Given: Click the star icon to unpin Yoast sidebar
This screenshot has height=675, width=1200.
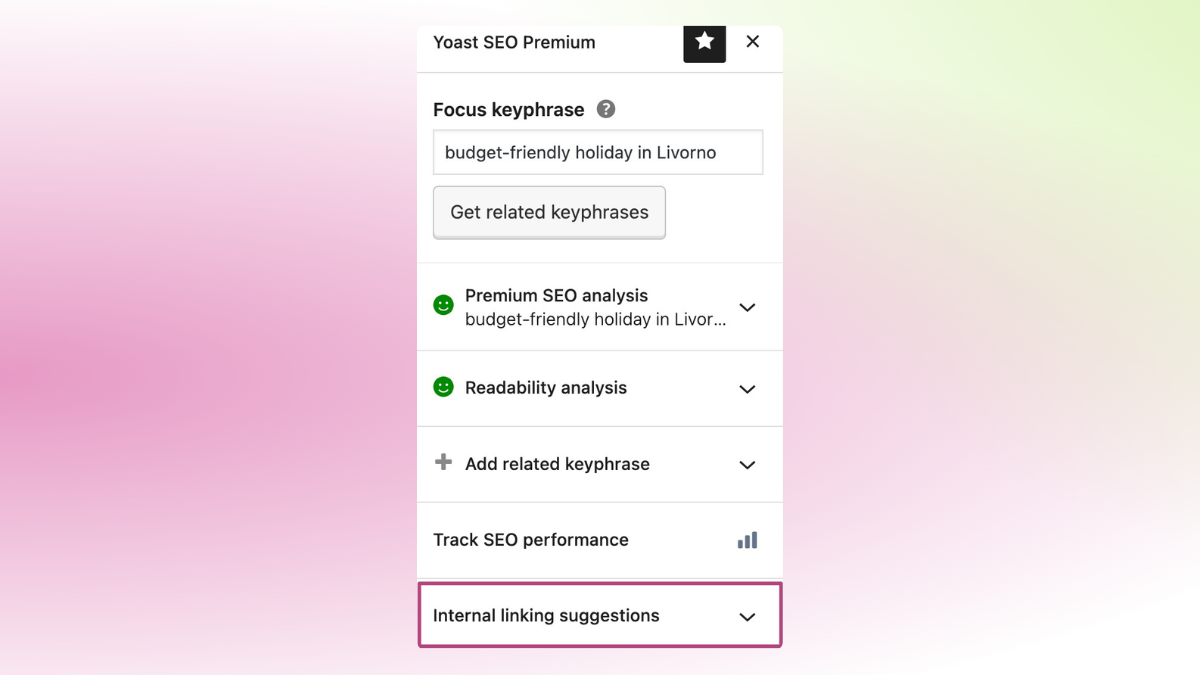Looking at the screenshot, I should point(704,42).
